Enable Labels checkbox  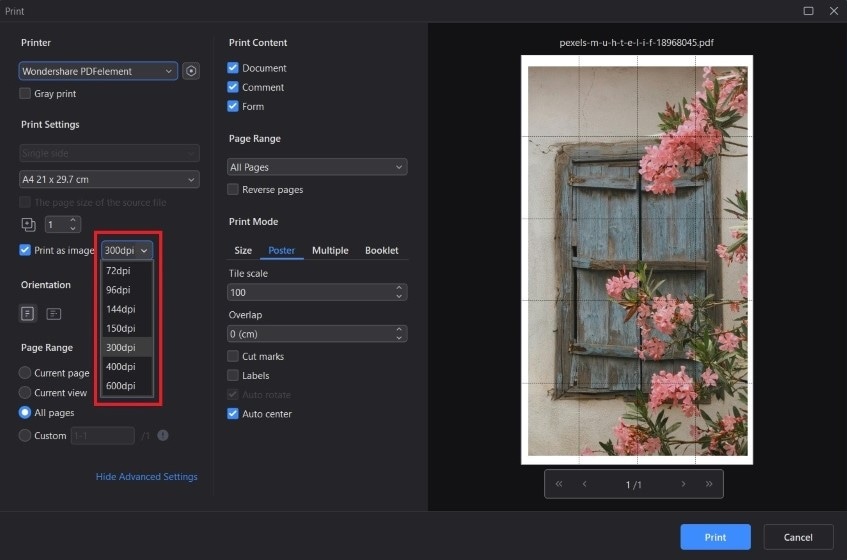click(233, 375)
